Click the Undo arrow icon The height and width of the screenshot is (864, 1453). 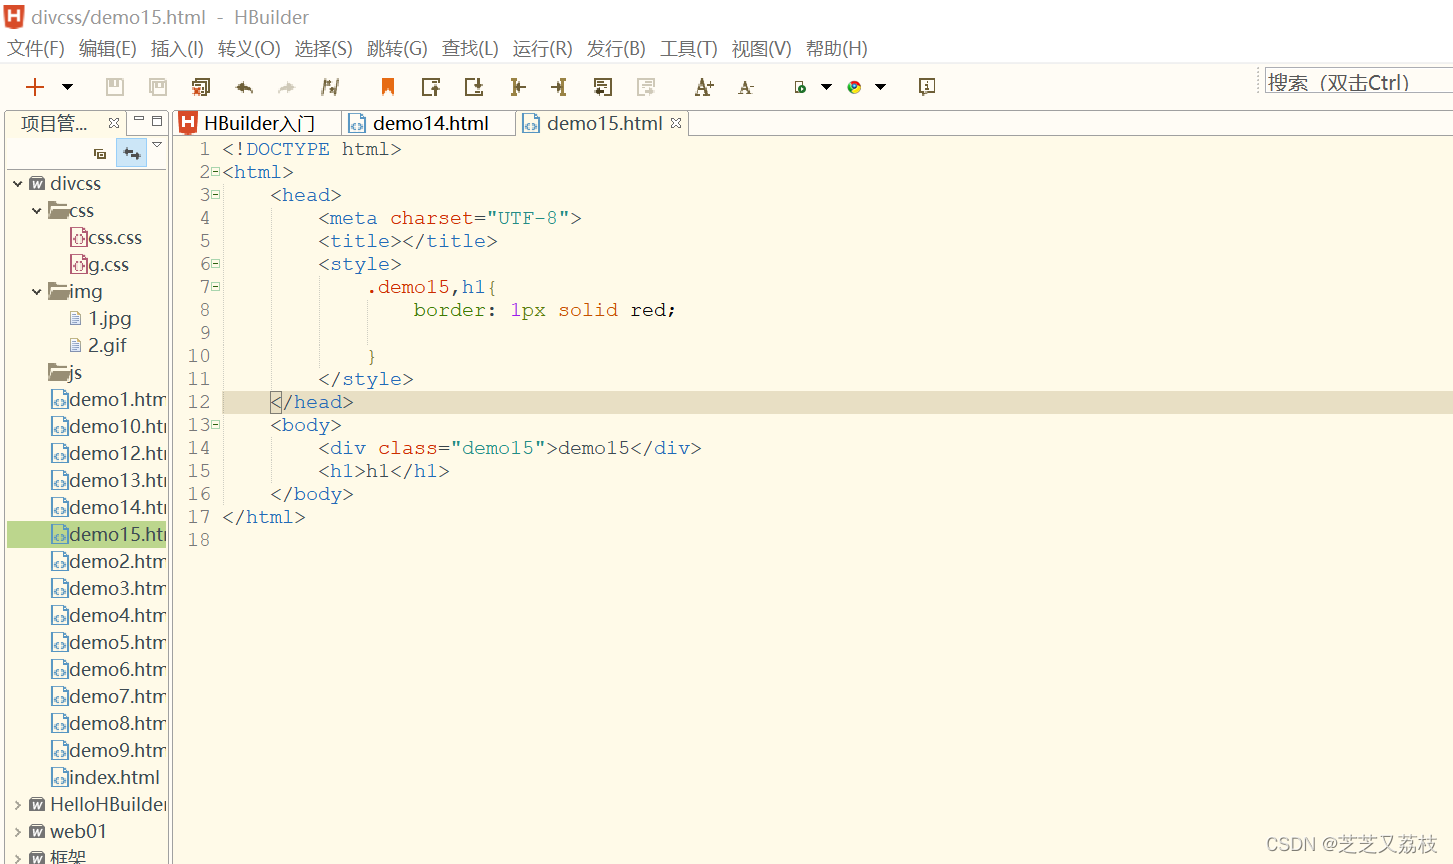click(244, 87)
